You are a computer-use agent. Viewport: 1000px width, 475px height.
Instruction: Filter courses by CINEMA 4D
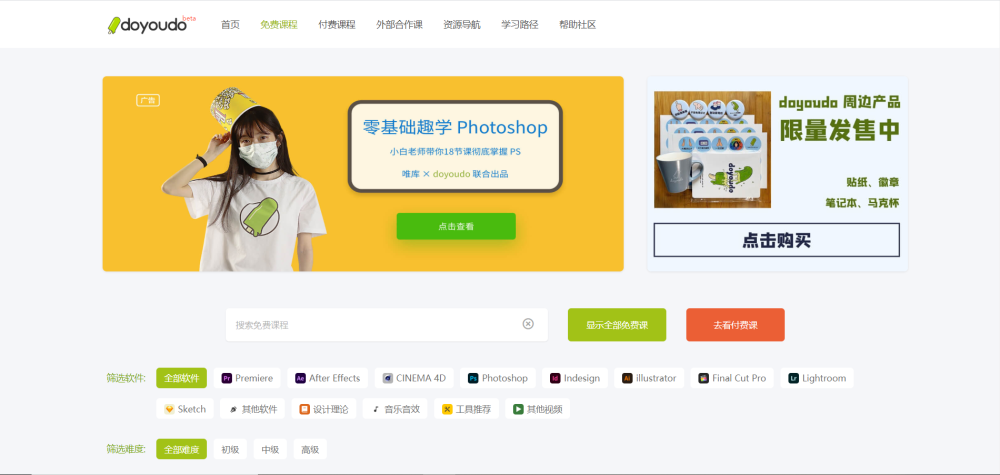(x=413, y=378)
